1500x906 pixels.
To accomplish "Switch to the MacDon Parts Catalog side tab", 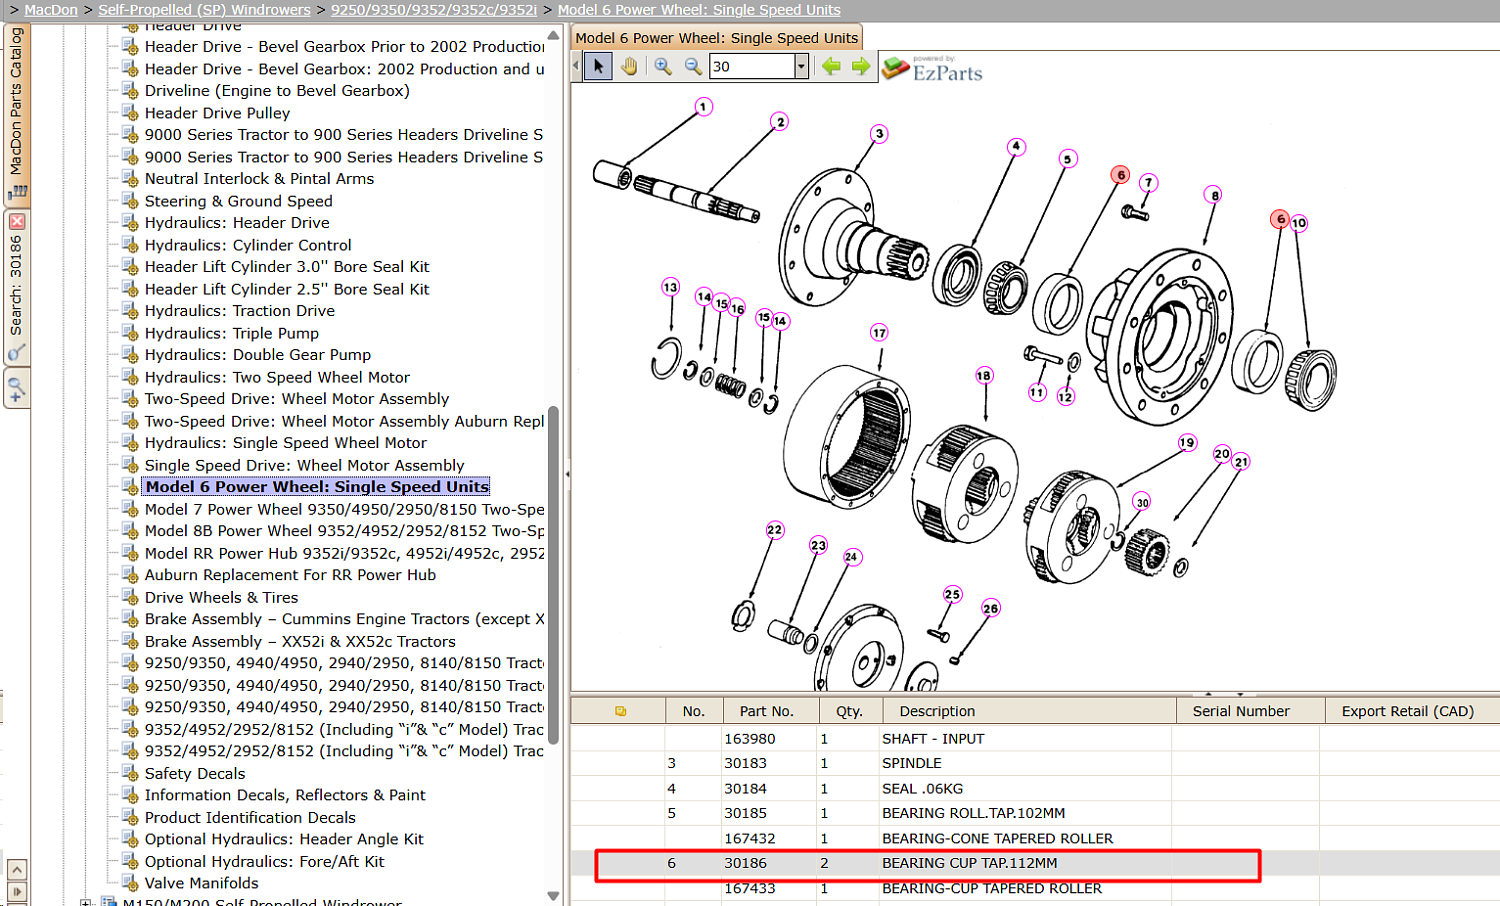I will click(x=17, y=114).
